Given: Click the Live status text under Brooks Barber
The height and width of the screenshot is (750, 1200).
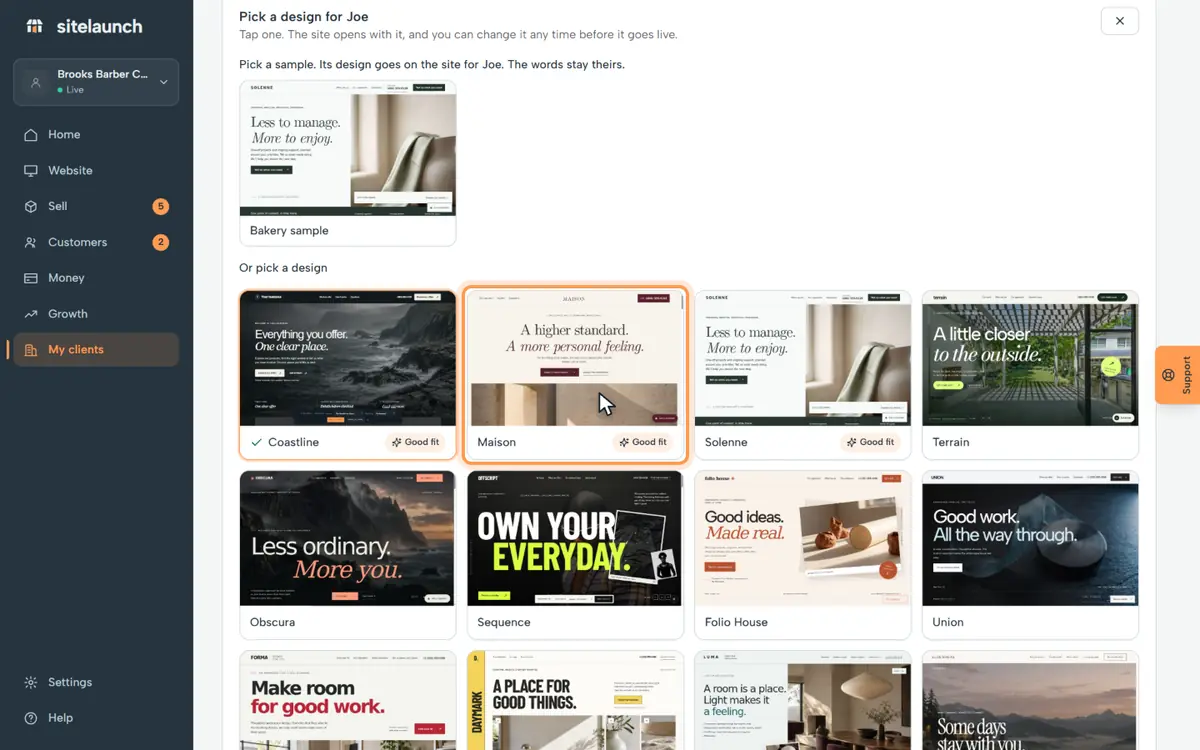Looking at the screenshot, I should point(75,90).
